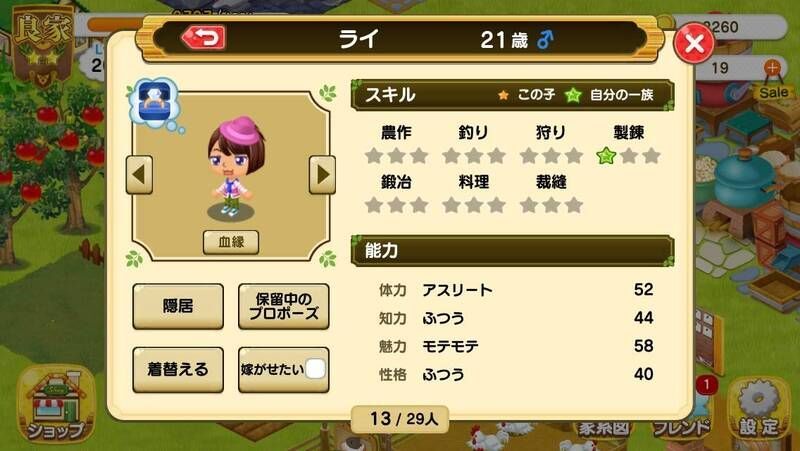Show next character with right arrow
The image size is (800, 451).
[x=322, y=175]
